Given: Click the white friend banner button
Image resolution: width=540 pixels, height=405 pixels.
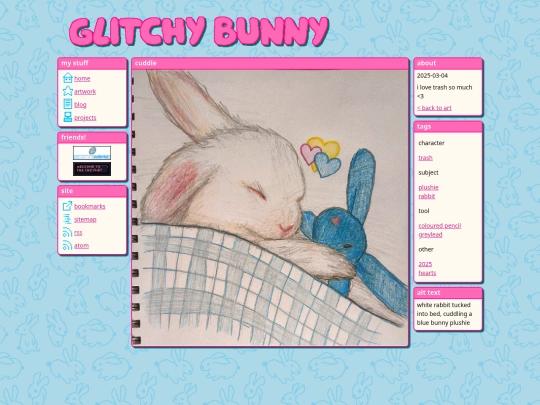Looking at the screenshot, I should pos(92,153).
